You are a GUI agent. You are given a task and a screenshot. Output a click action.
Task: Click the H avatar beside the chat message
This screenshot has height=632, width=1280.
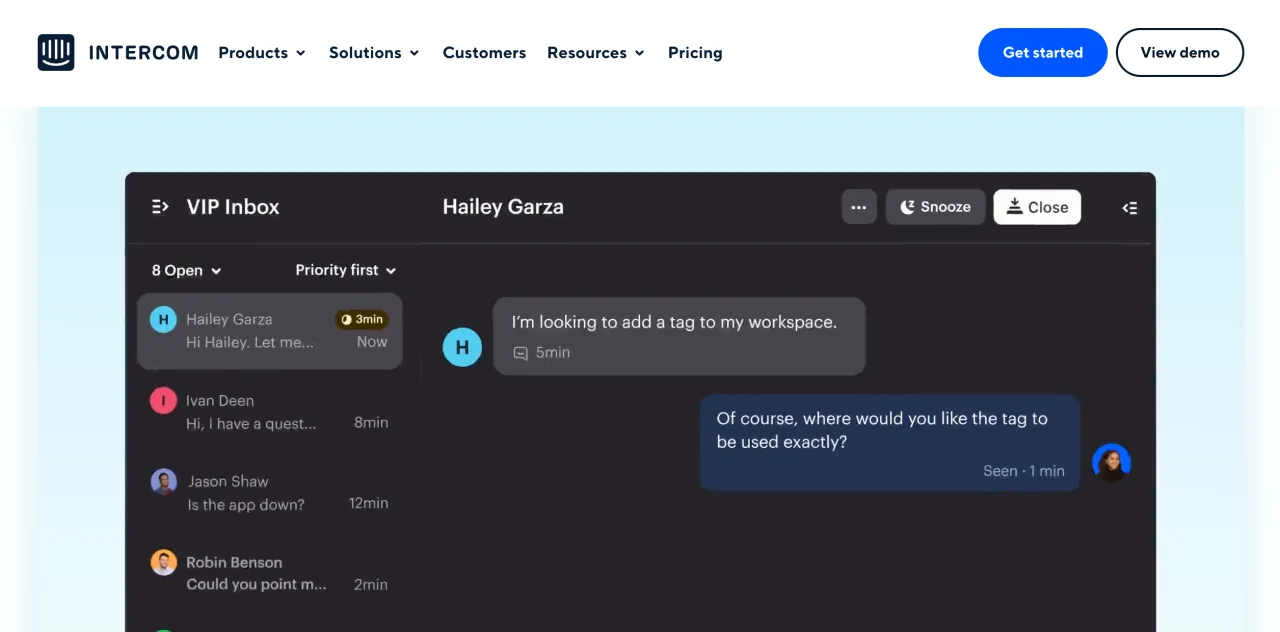462,347
